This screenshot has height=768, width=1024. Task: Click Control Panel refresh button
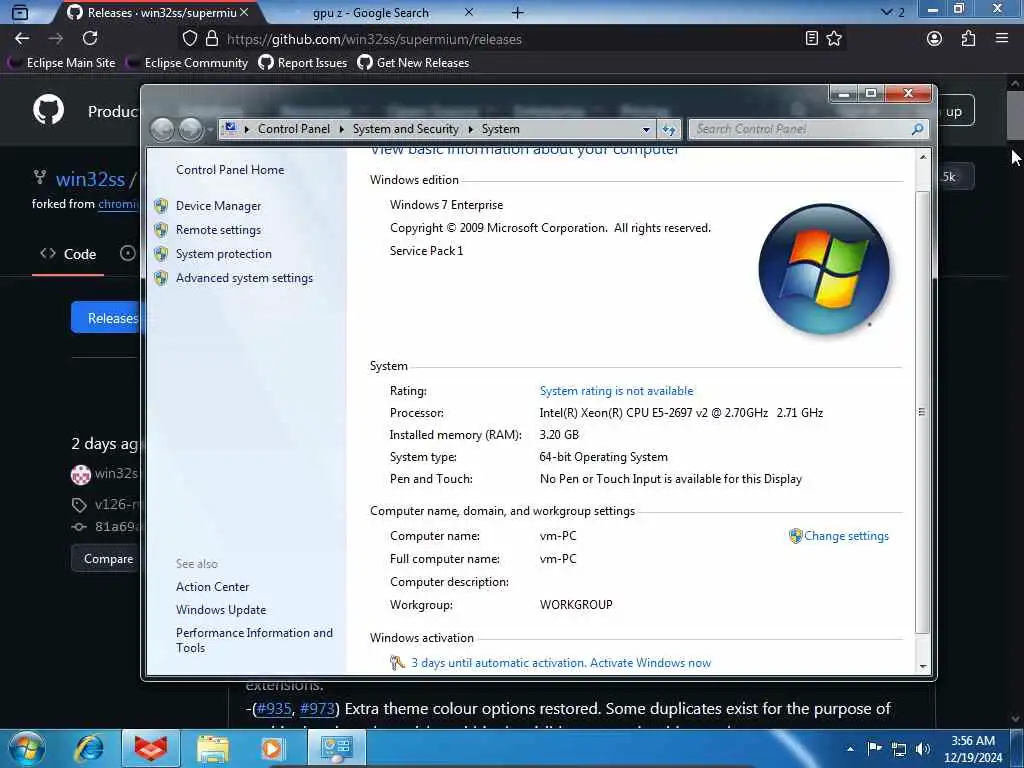669,129
